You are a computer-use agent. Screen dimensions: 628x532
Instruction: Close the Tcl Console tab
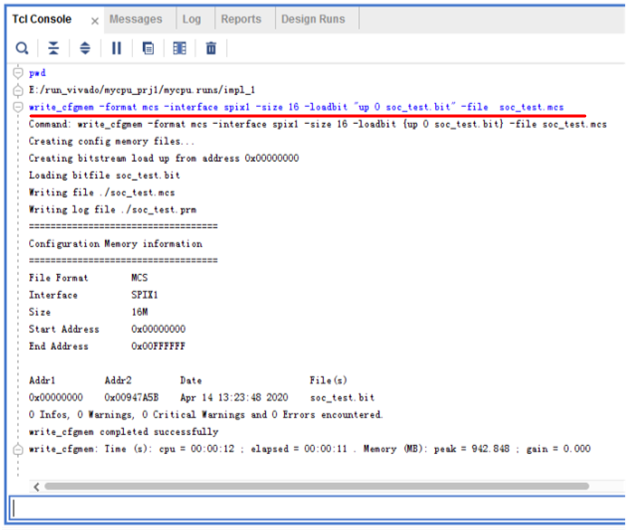click(x=94, y=21)
